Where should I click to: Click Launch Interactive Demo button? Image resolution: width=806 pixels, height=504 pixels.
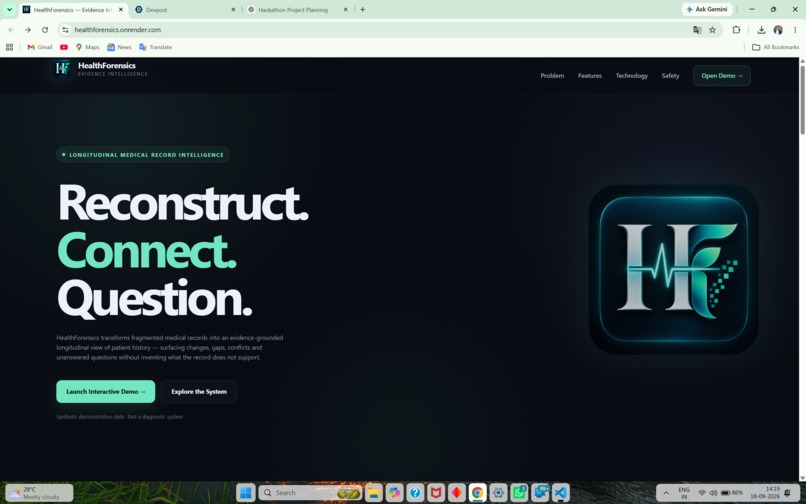pos(105,391)
